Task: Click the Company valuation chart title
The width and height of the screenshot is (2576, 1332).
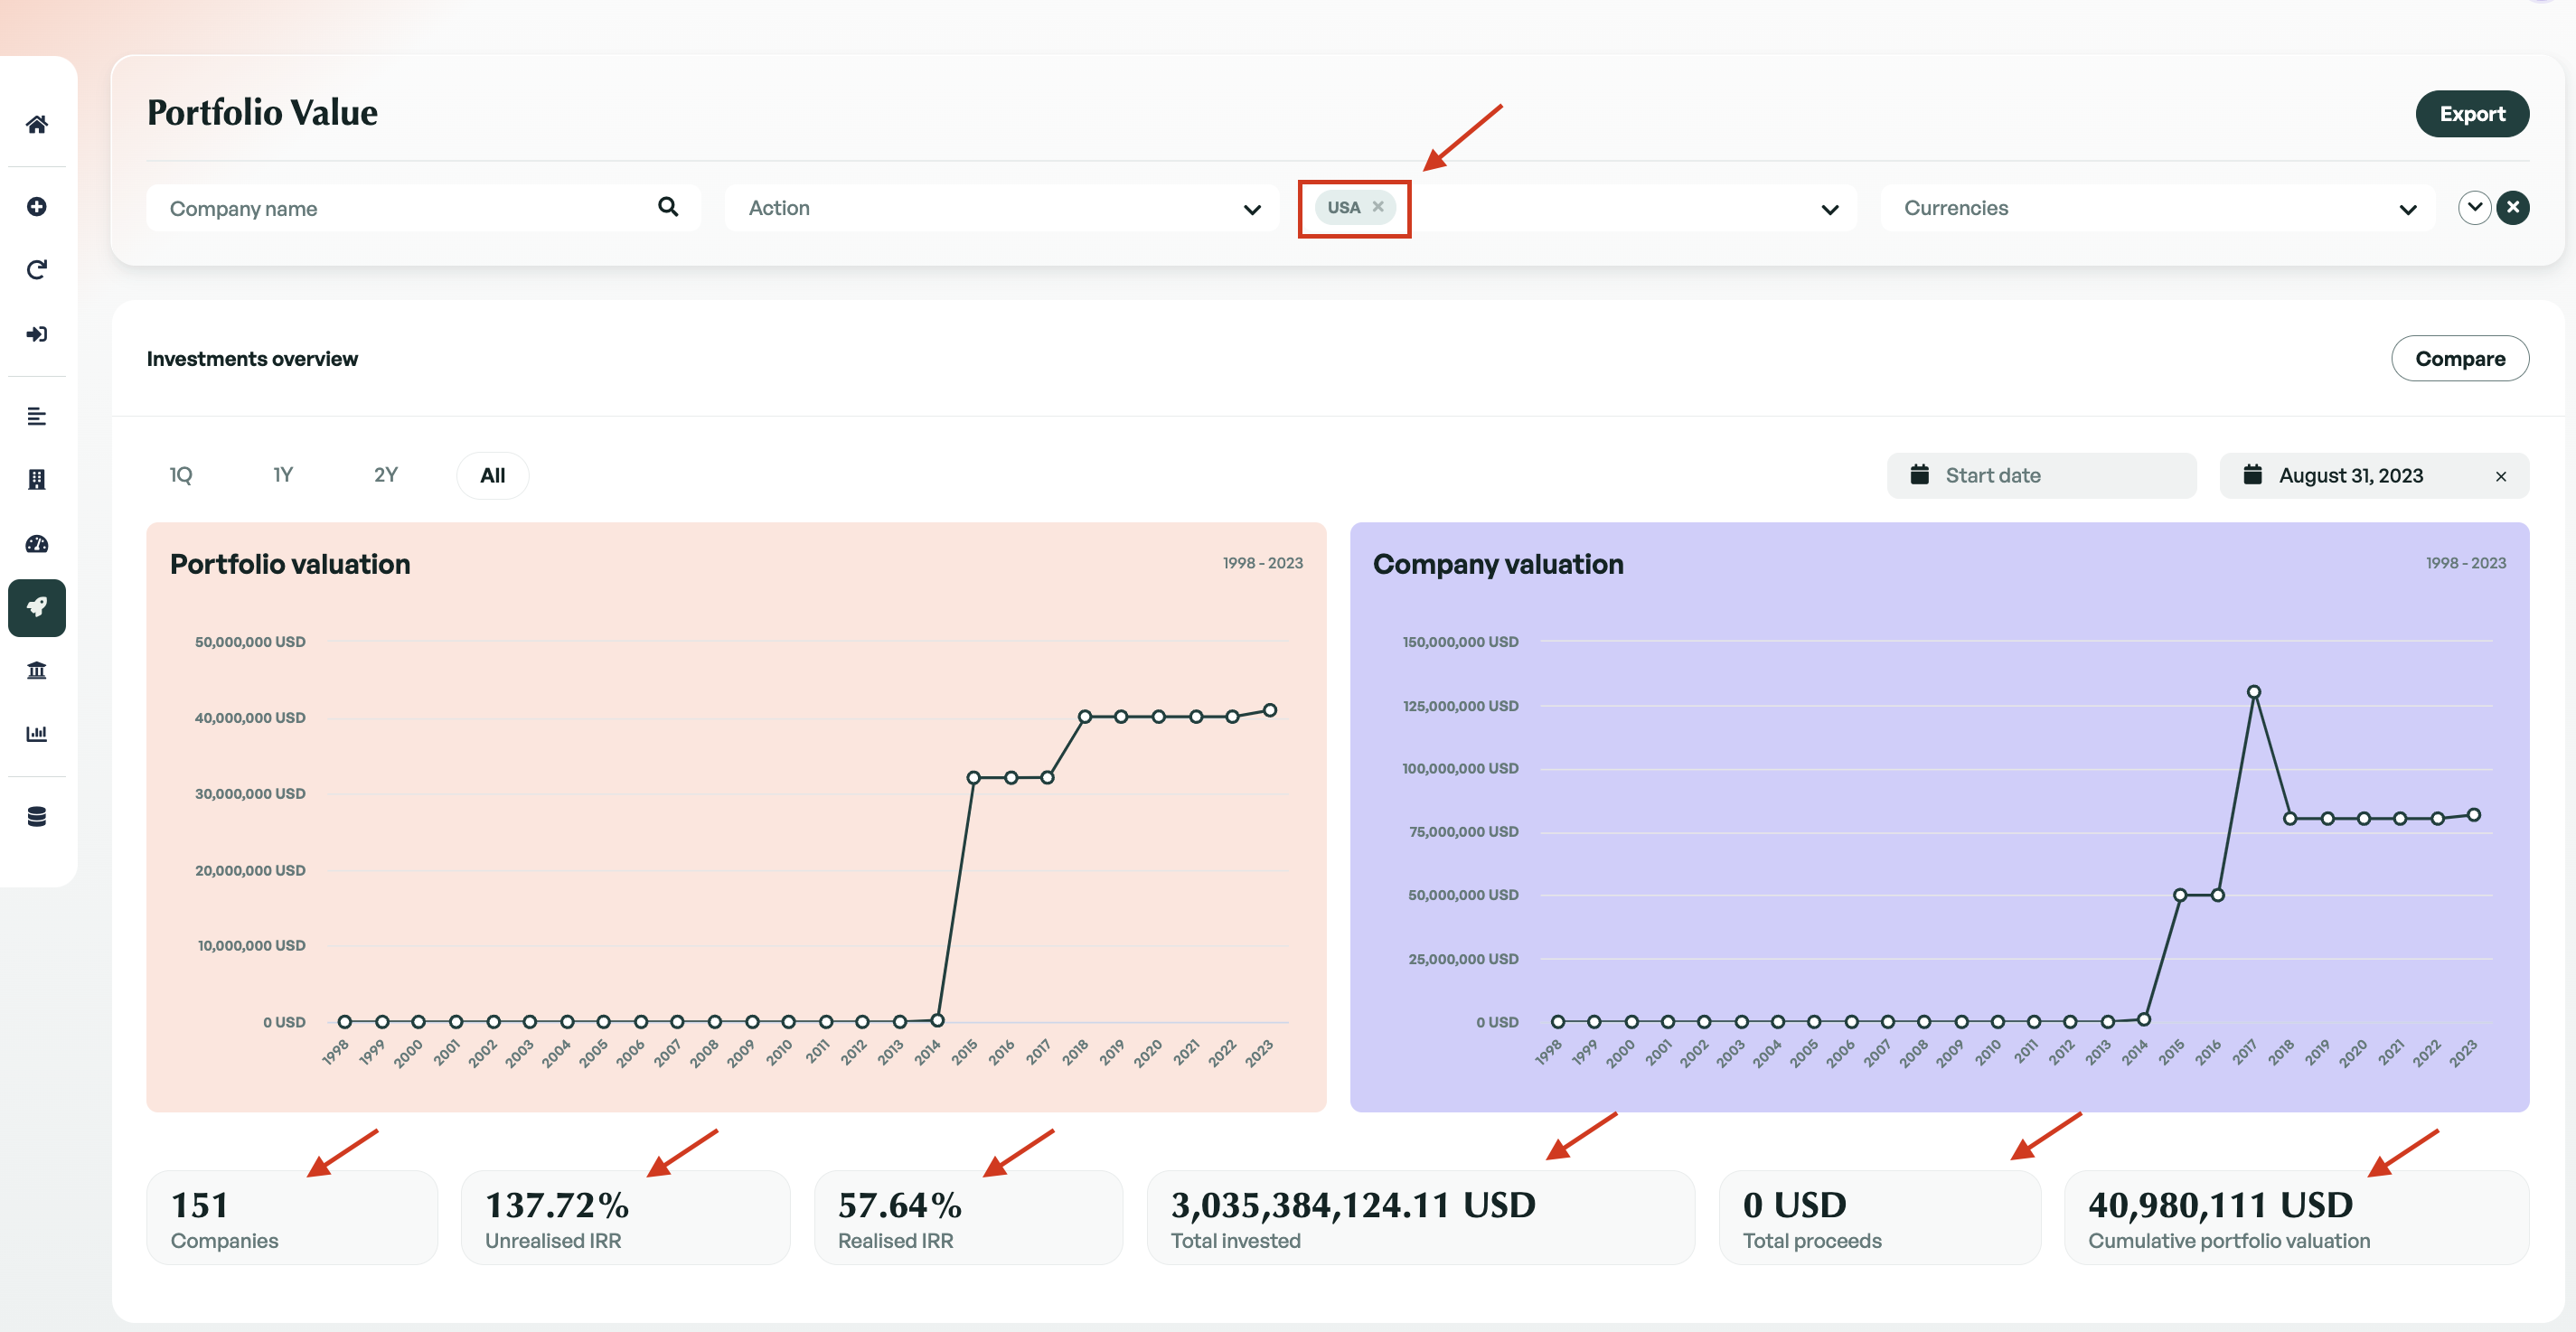Action: pyautogui.click(x=1498, y=565)
